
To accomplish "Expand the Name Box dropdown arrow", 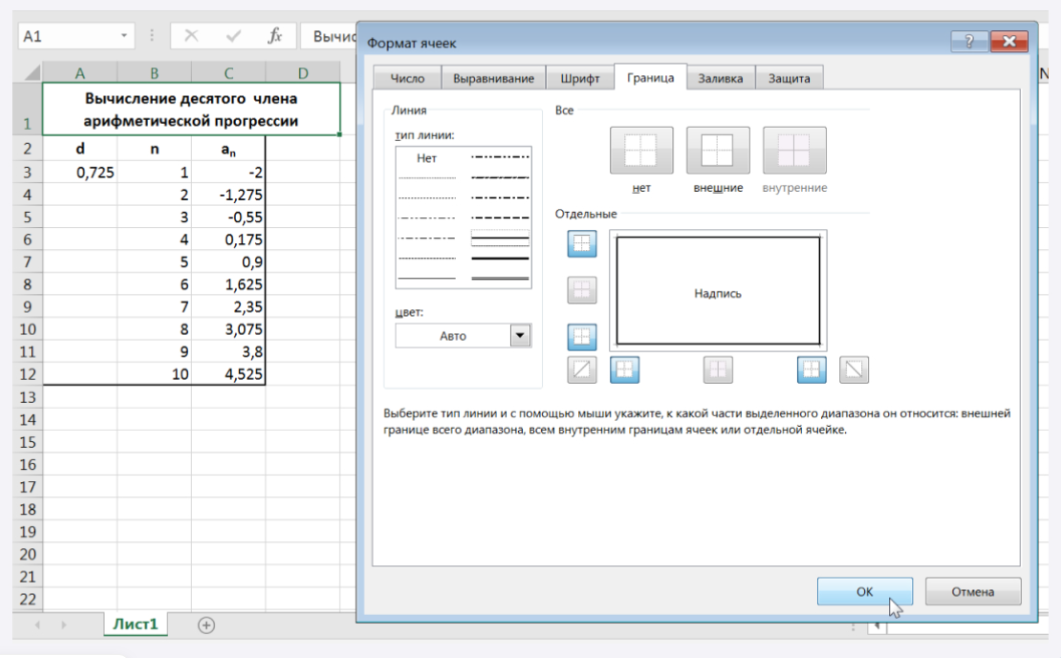I will (x=124, y=35).
